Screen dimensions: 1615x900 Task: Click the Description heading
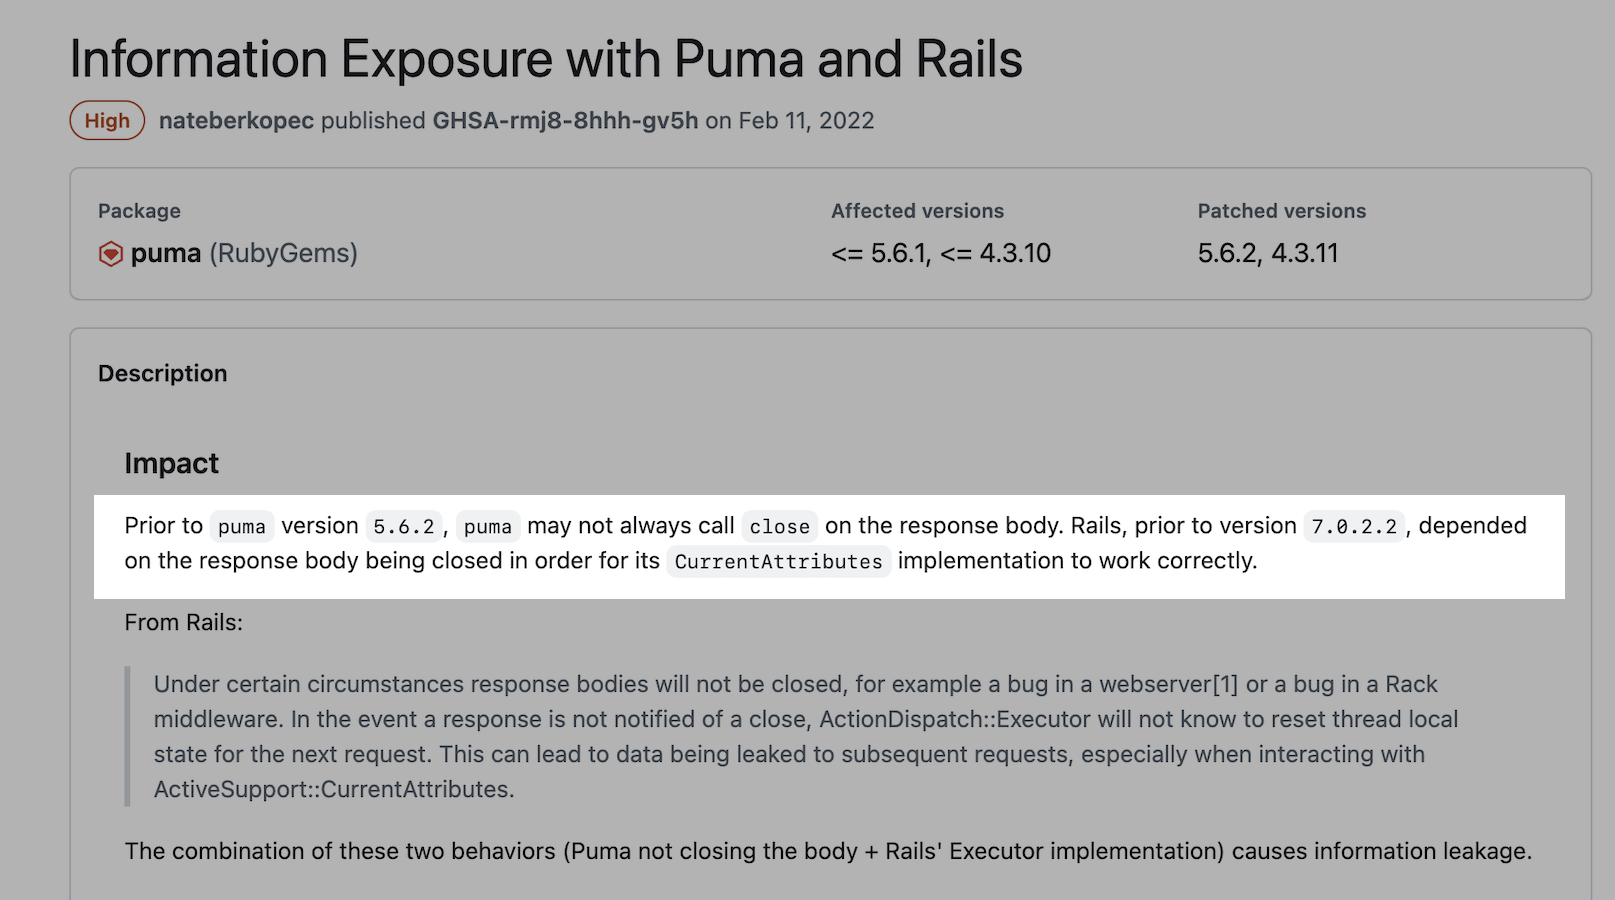pyautogui.click(x=163, y=373)
